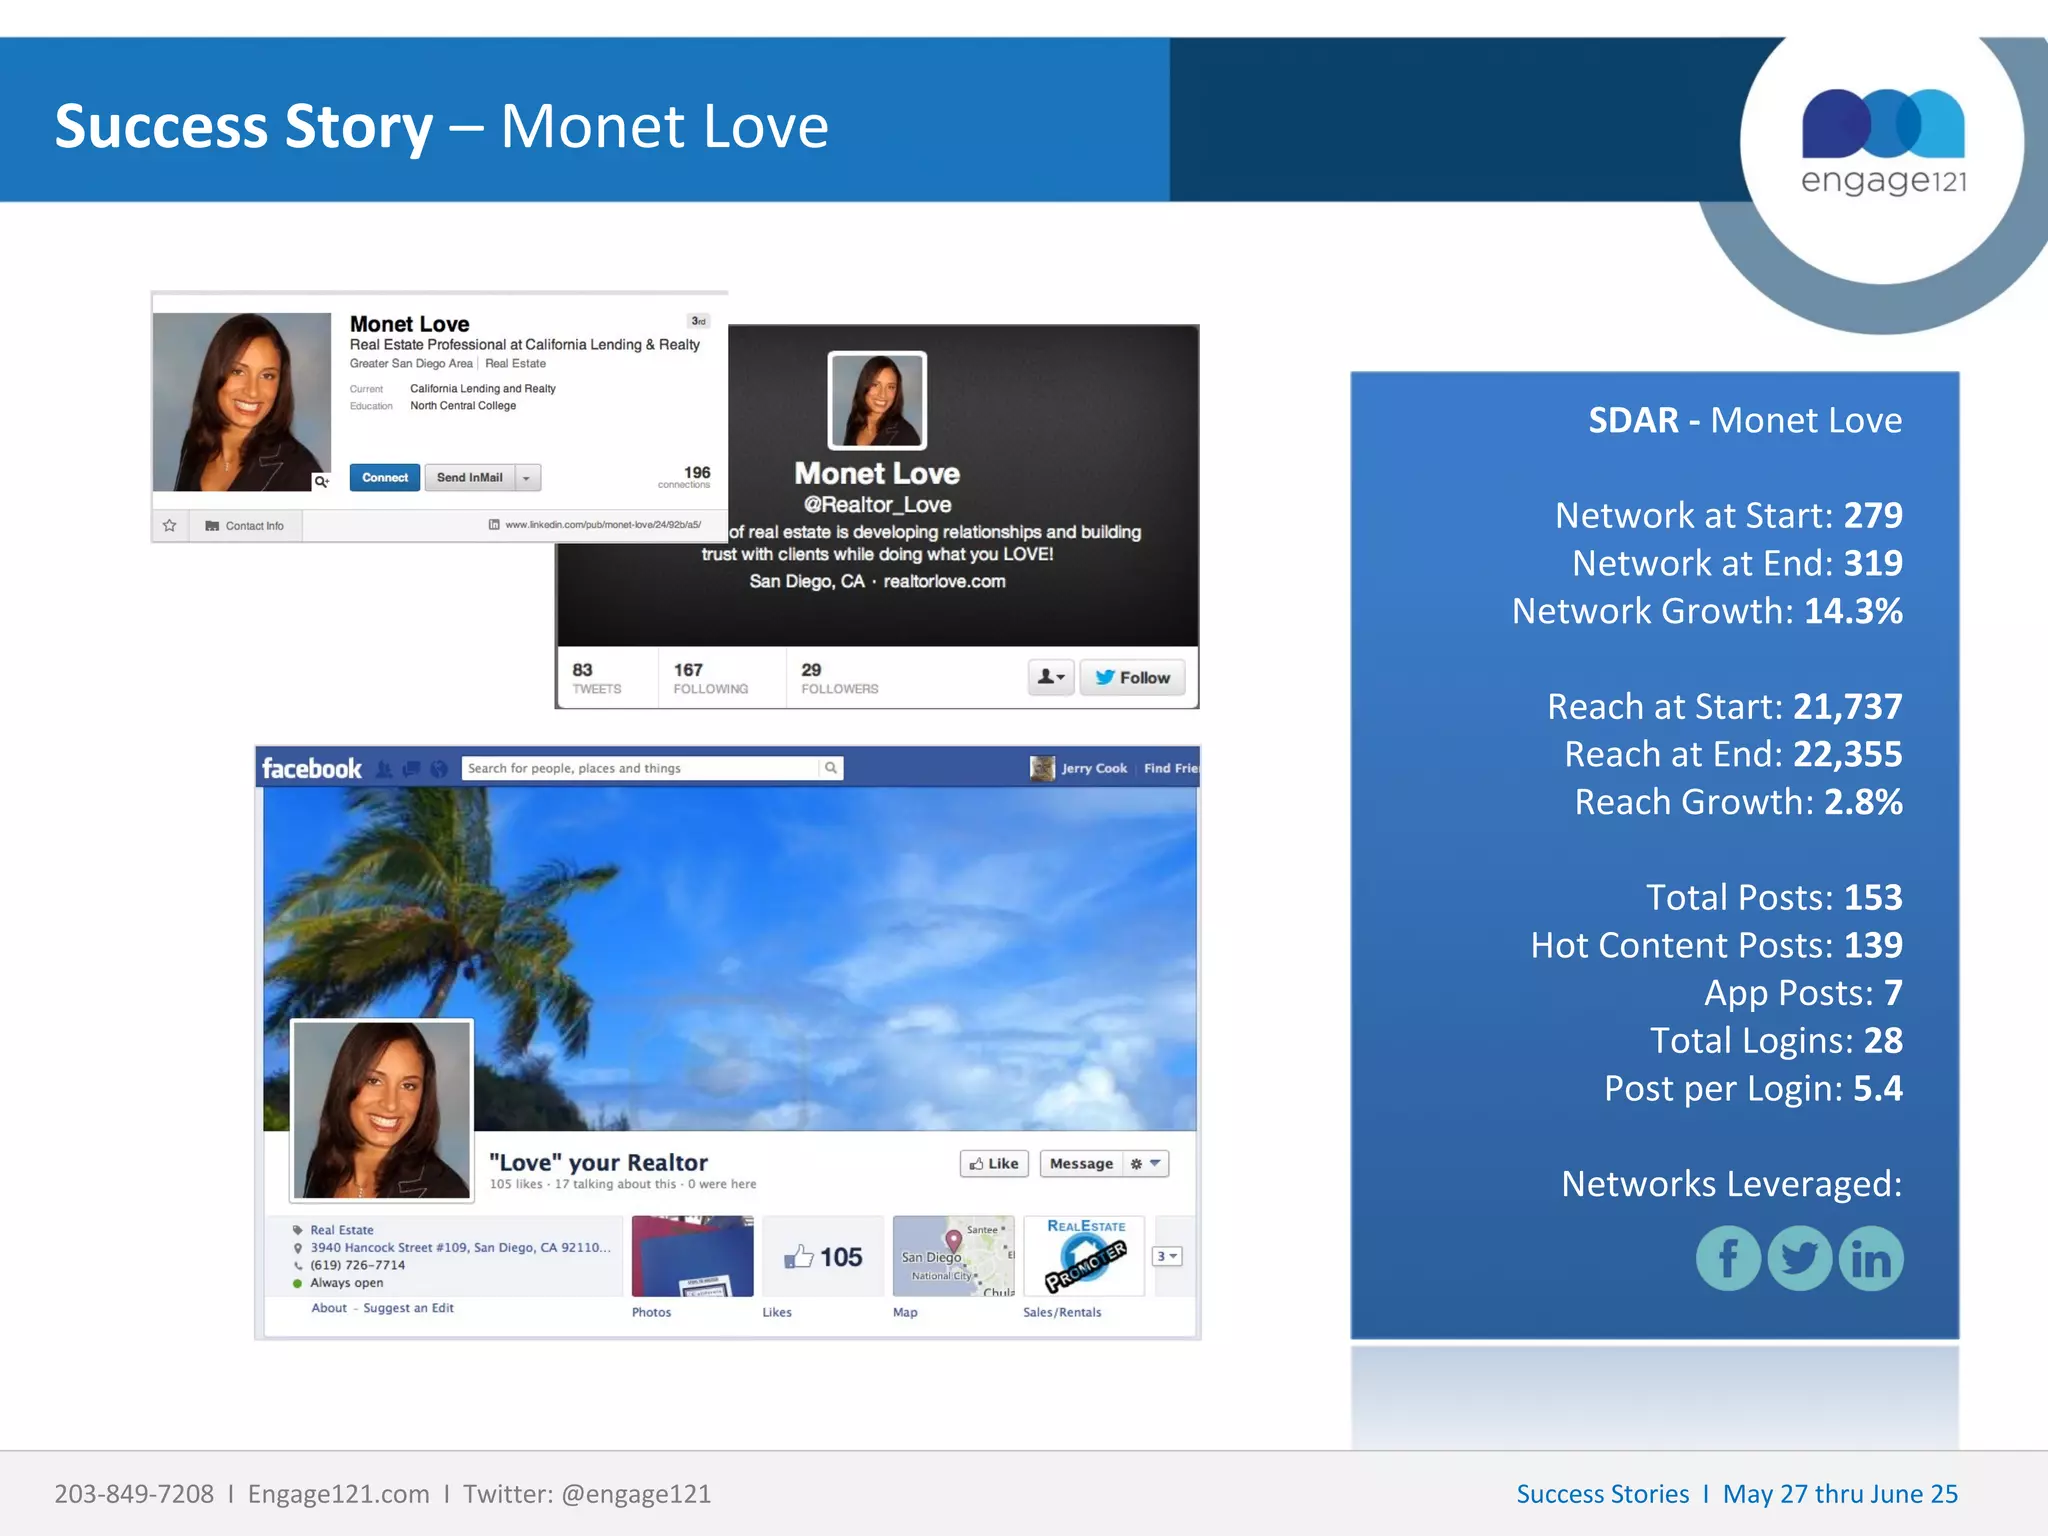Image resolution: width=2048 pixels, height=1536 pixels.
Task: Click the Send InMail button
Action: (470, 478)
